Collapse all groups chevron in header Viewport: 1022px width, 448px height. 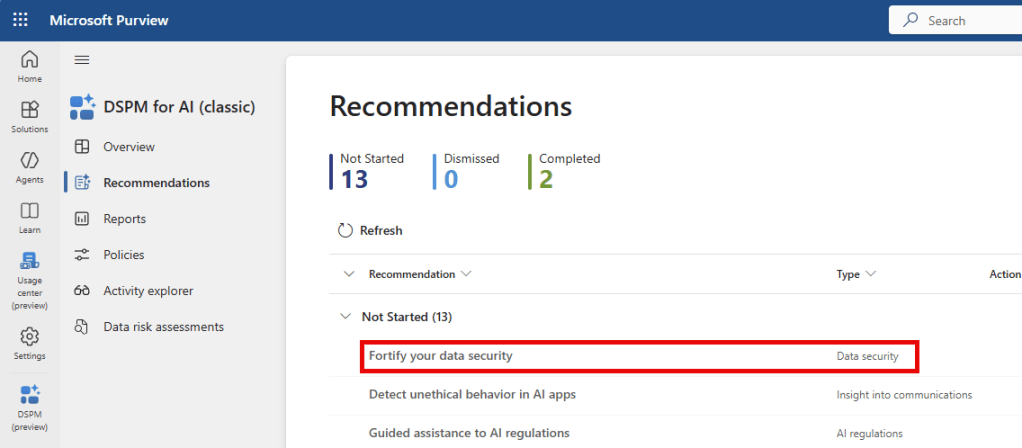click(349, 274)
